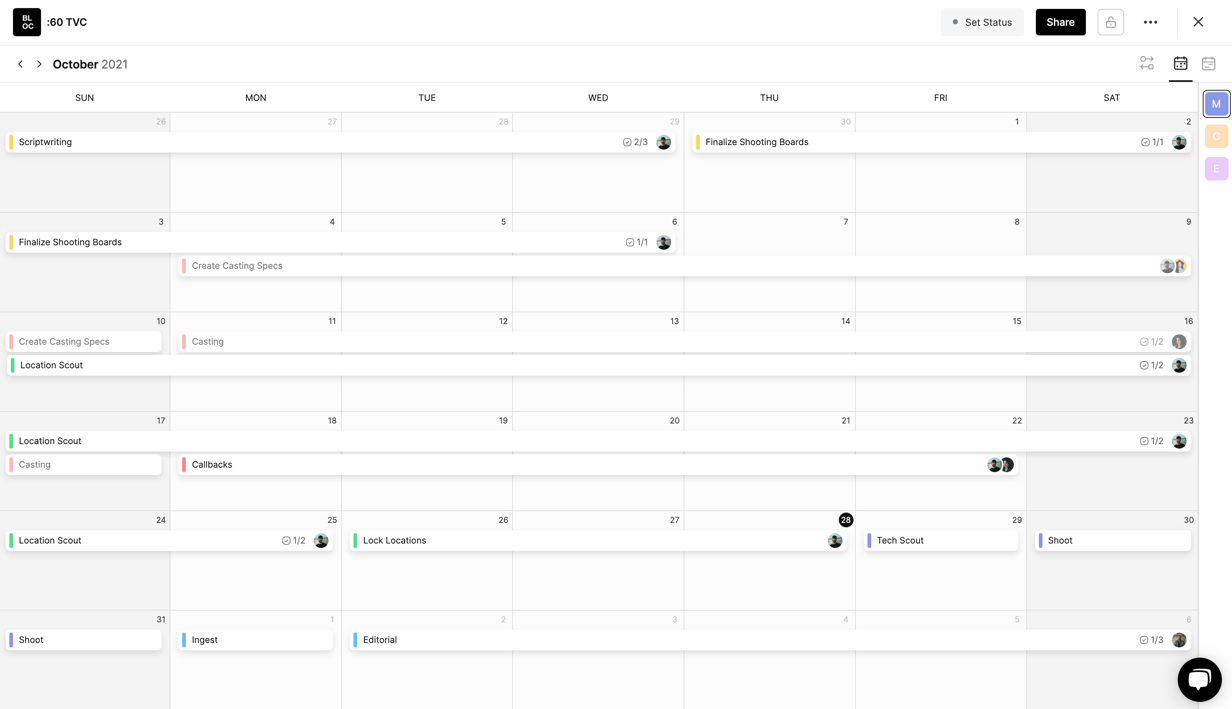The height and width of the screenshot is (709, 1232).
Task: Open the Tech Scout event
Action: coord(900,540)
